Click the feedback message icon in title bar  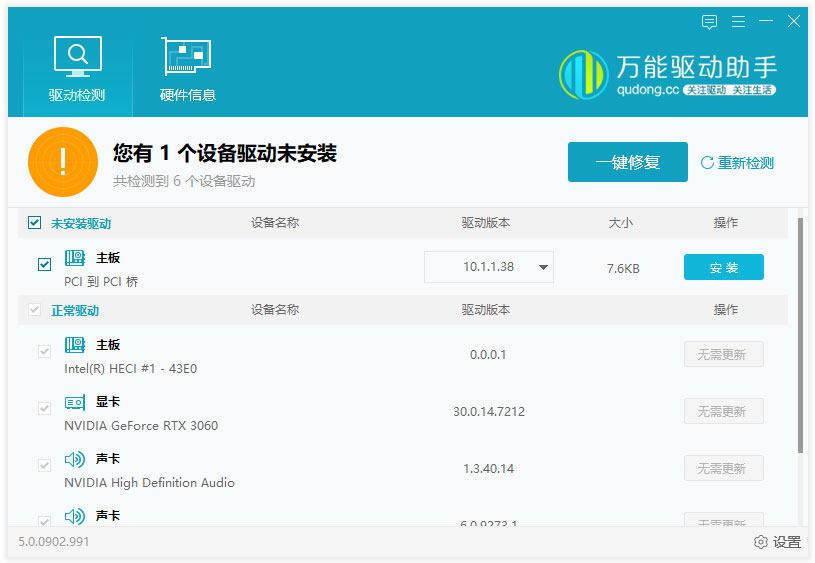[x=709, y=22]
